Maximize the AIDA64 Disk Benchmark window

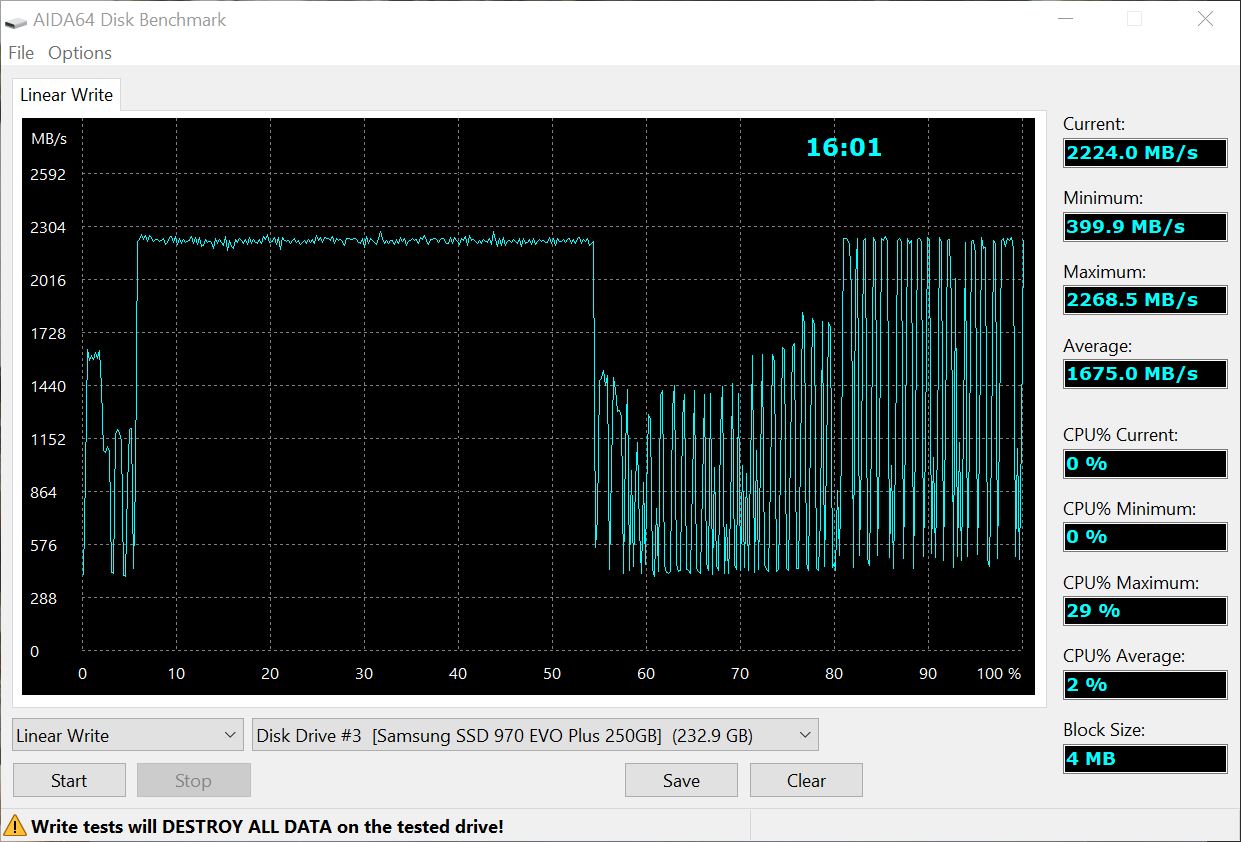[x=1134, y=20]
